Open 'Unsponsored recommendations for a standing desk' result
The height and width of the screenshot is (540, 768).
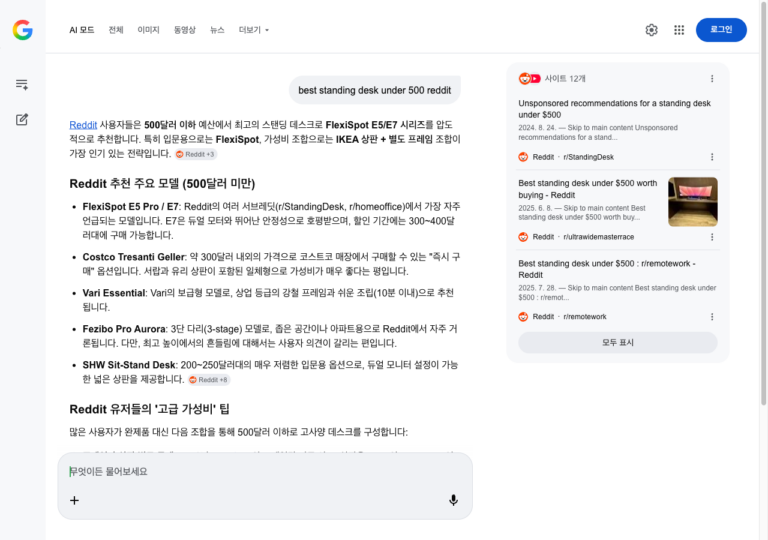[x=614, y=109]
